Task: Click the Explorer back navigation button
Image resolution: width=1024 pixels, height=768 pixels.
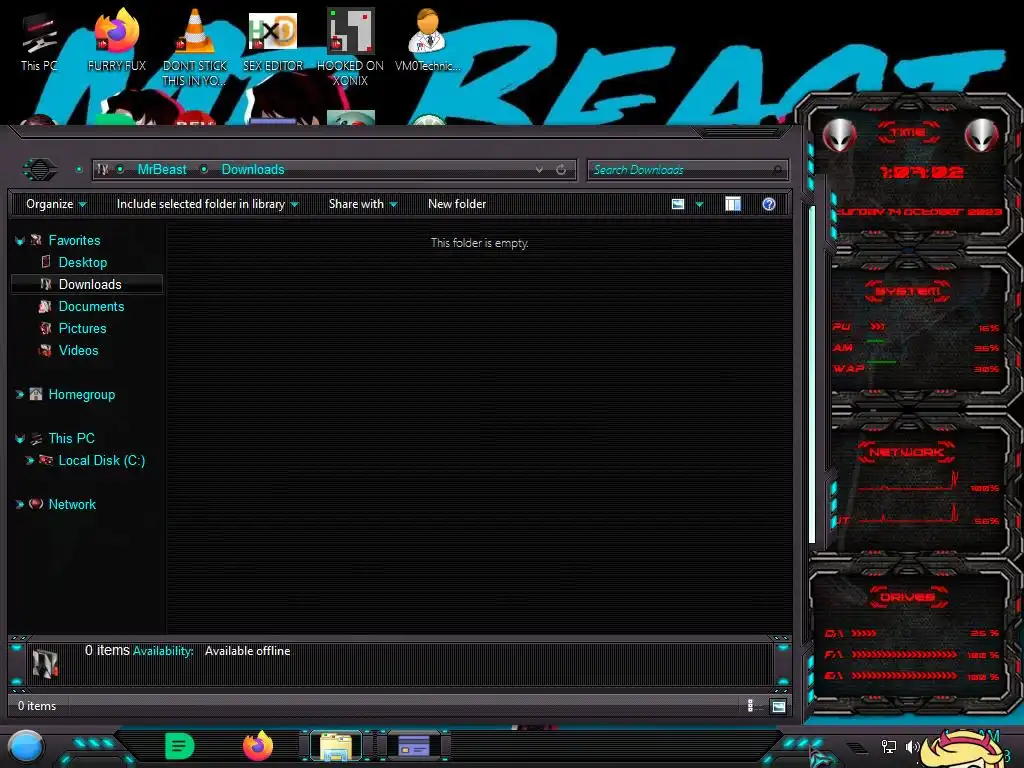Action: [x=40, y=170]
